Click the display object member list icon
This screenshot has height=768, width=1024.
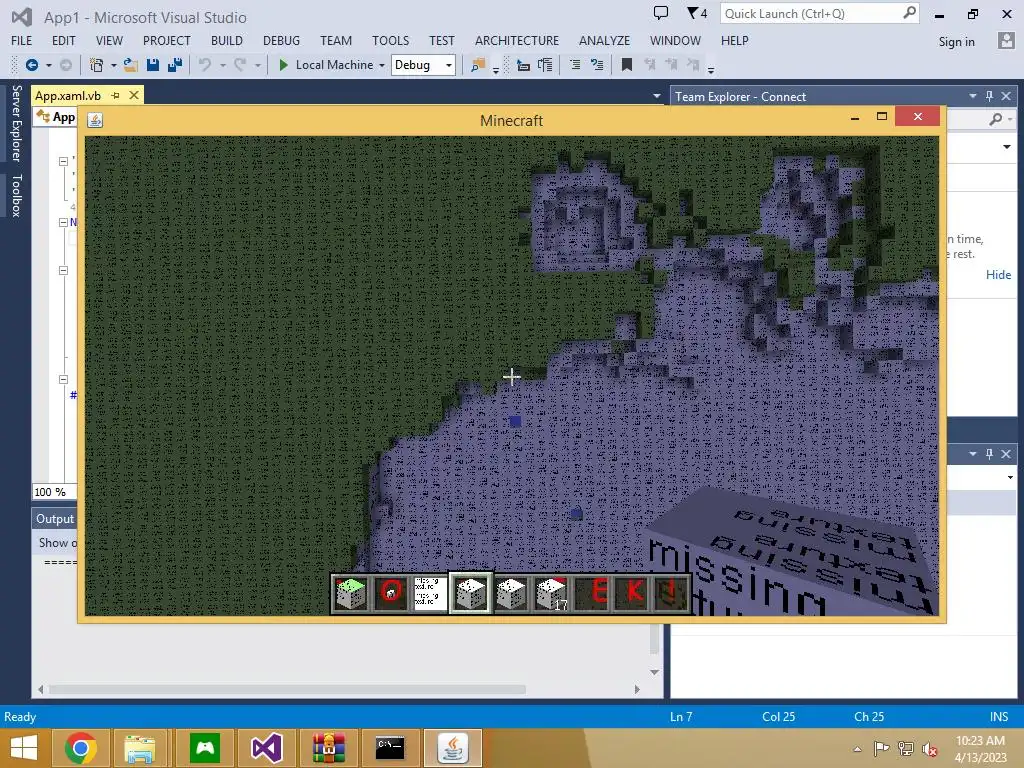click(523, 65)
